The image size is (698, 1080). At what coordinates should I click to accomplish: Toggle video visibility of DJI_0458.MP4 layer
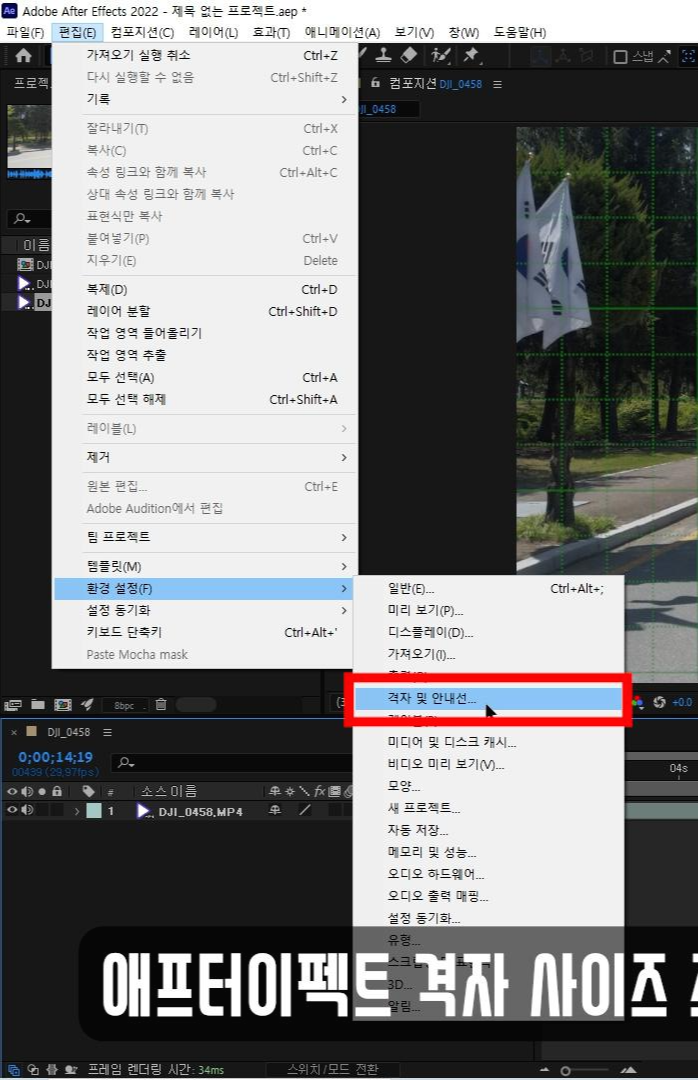pyautogui.click(x=12, y=811)
